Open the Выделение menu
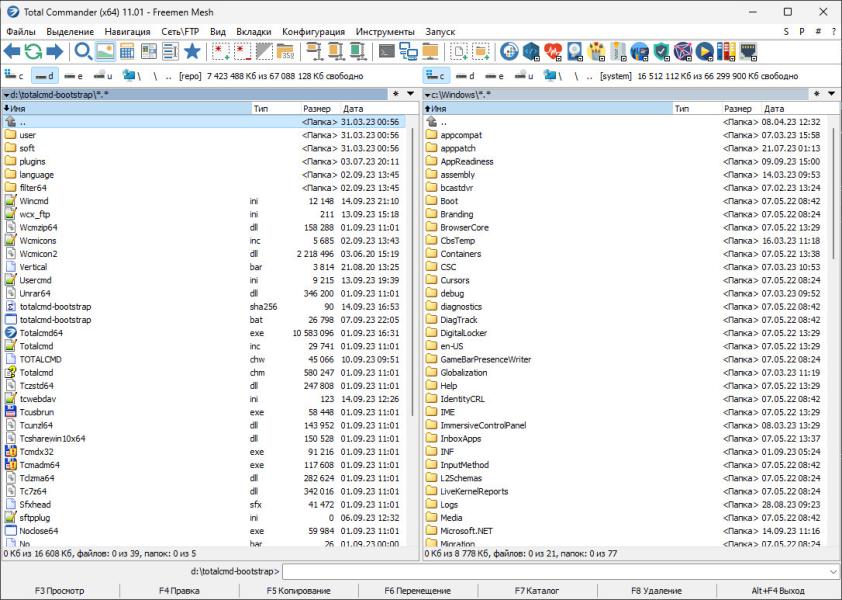The width and height of the screenshot is (842, 600). coord(70,32)
